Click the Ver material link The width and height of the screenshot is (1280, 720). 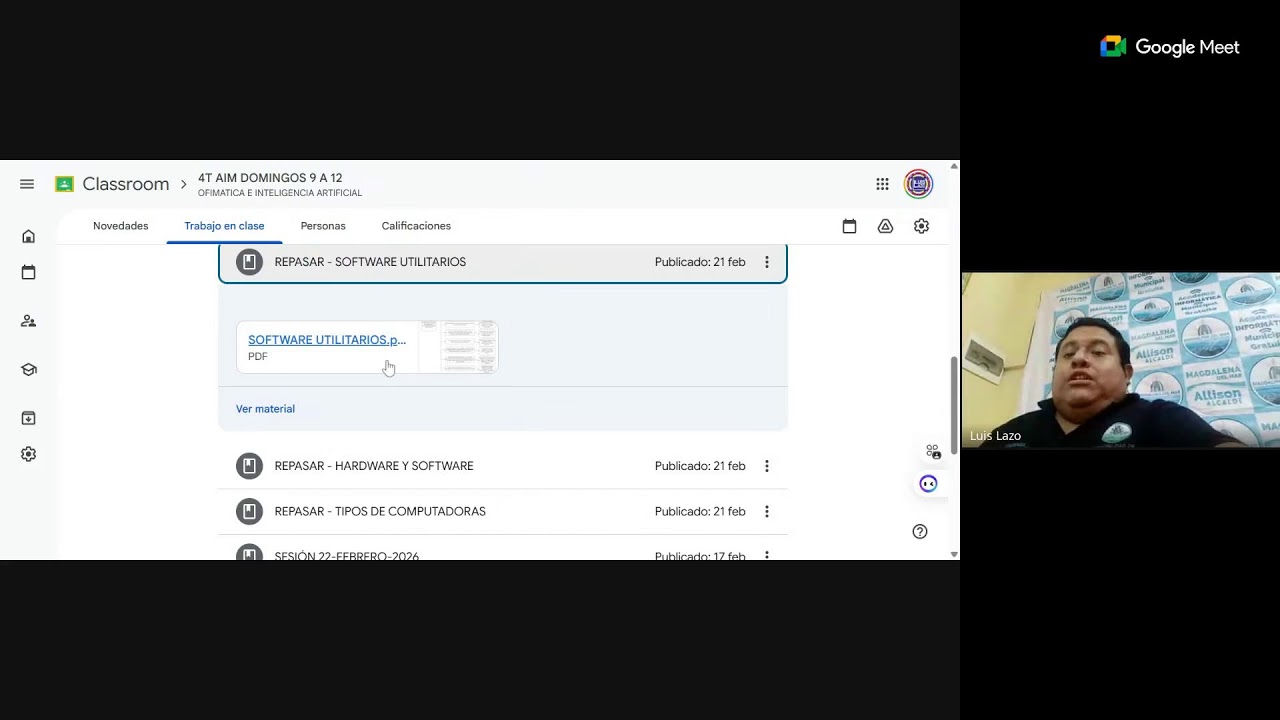pos(265,409)
